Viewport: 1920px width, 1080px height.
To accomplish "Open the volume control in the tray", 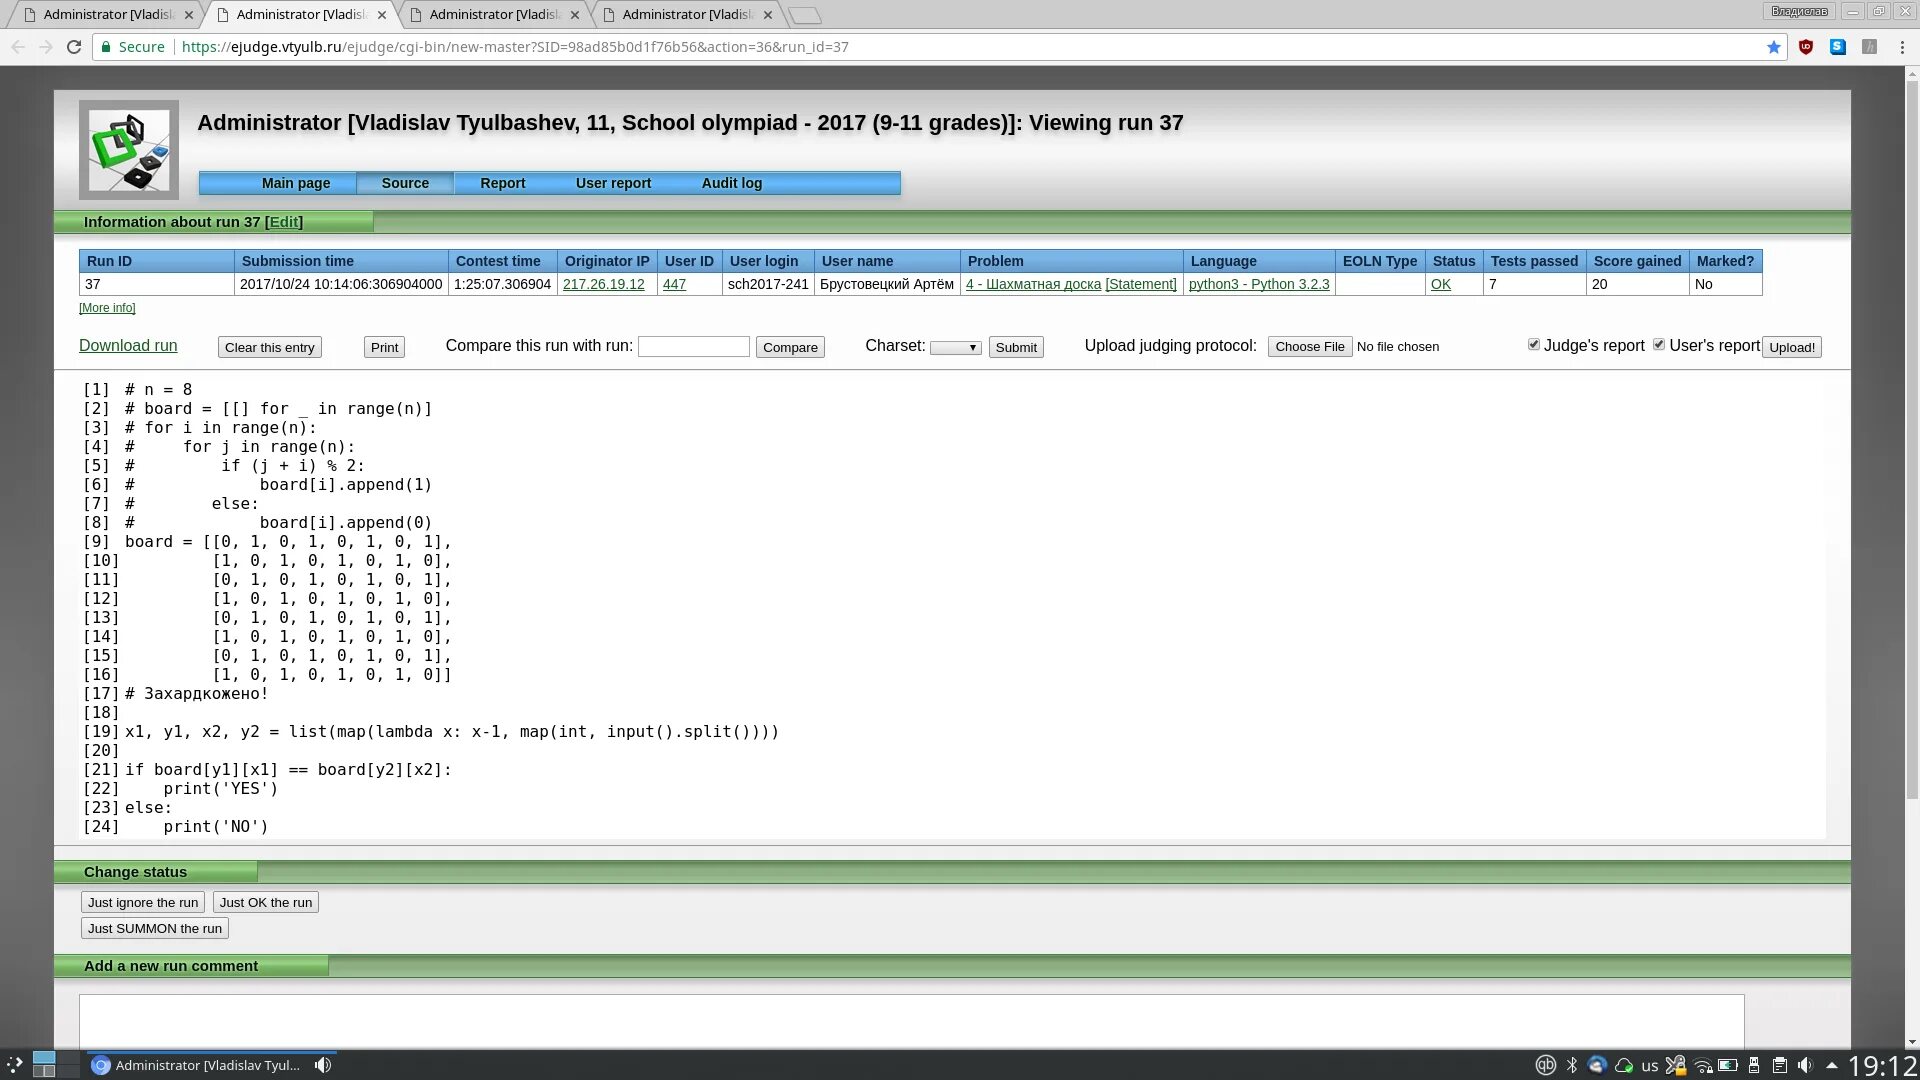I will click(1805, 1065).
